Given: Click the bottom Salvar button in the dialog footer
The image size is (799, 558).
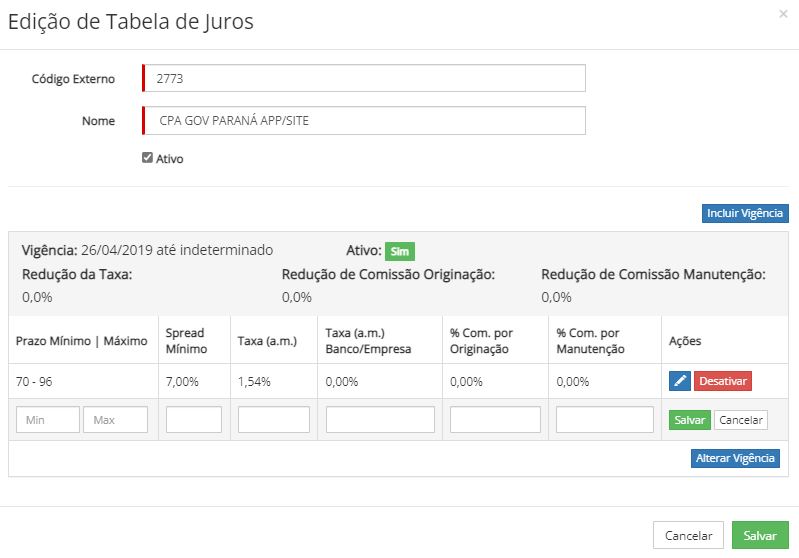Looking at the screenshot, I should pos(760,535).
